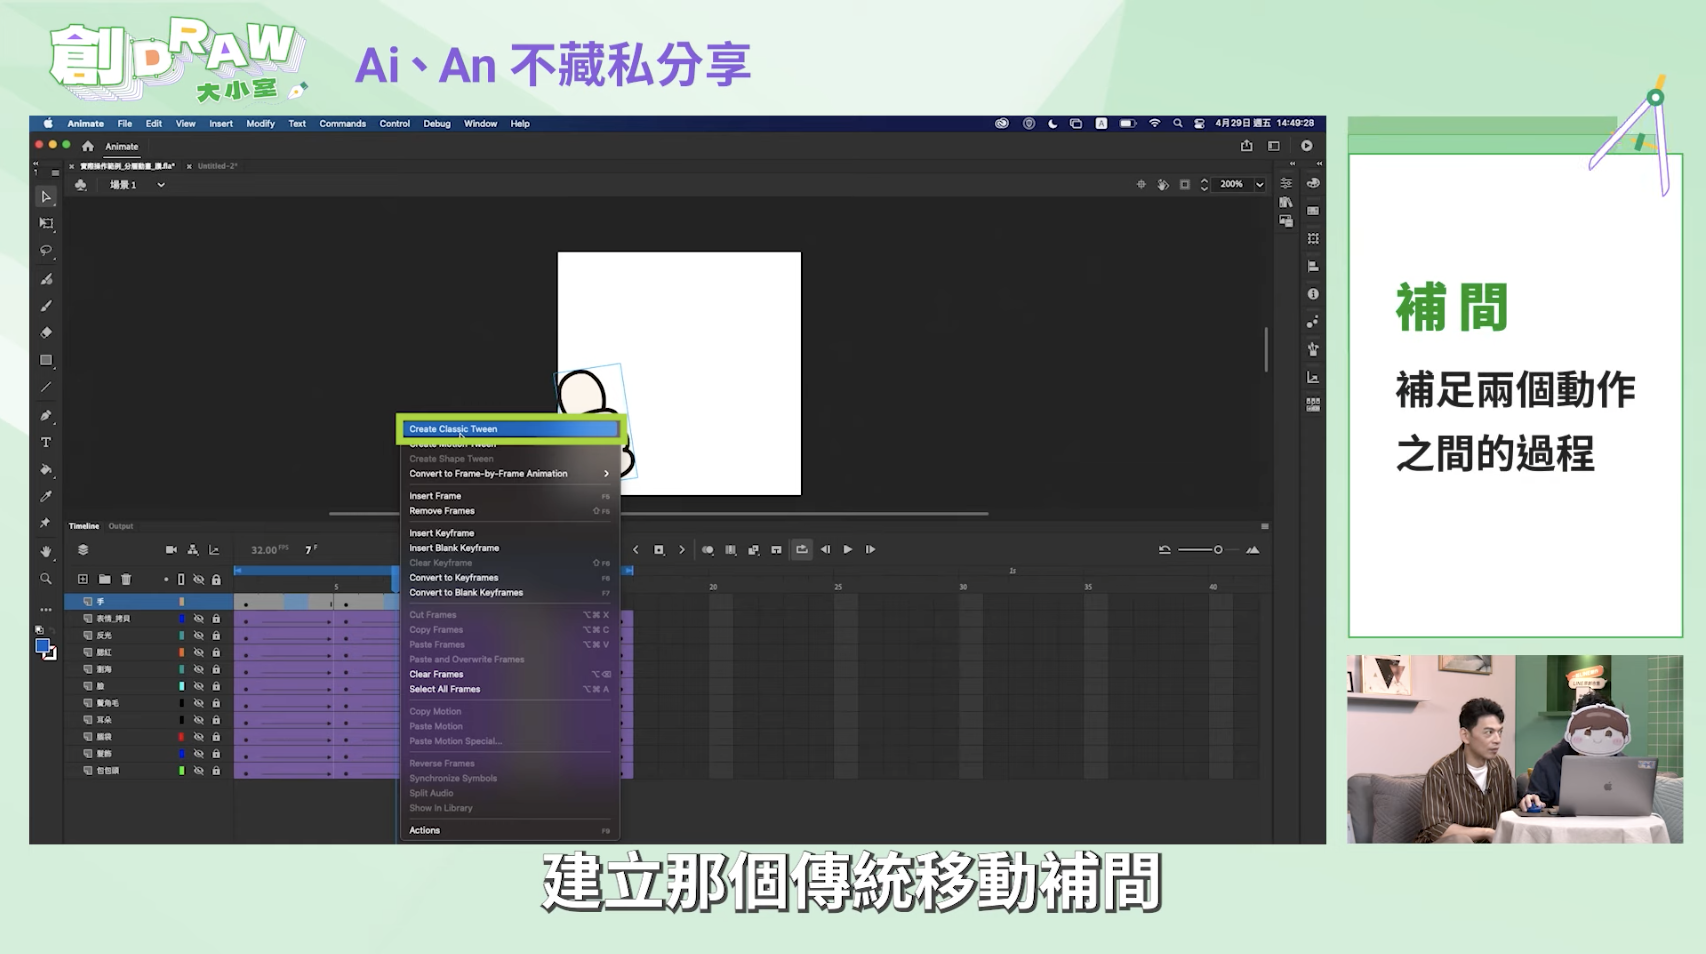1706x954 pixels.
Task: Toggle lock on 反光 layer
Action: pyautogui.click(x=216, y=636)
